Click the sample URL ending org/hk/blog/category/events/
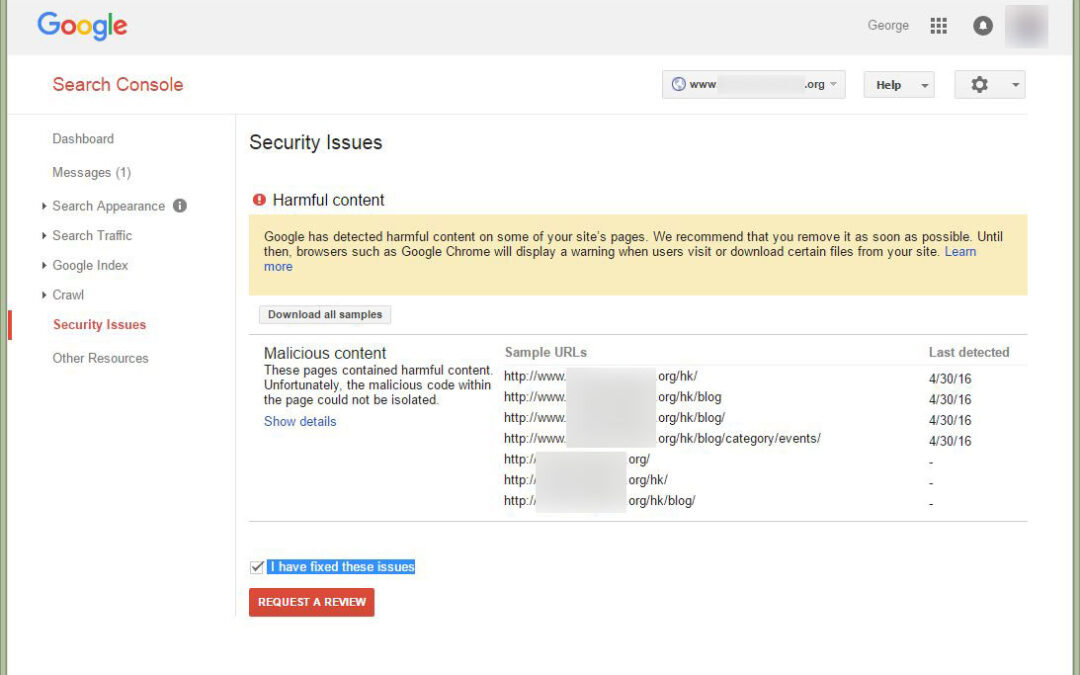The height and width of the screenshot is (675, 1080). click(662, 438)
